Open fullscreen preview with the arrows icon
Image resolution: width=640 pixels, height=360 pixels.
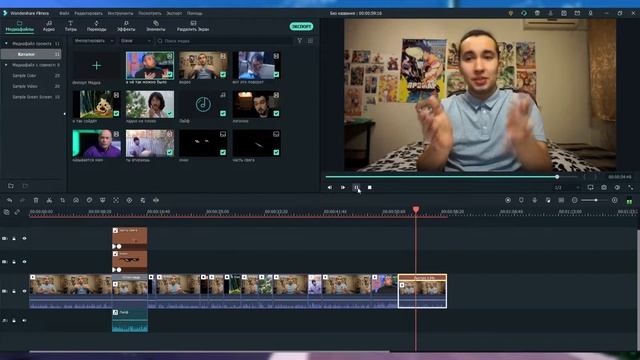click(631, 187)
